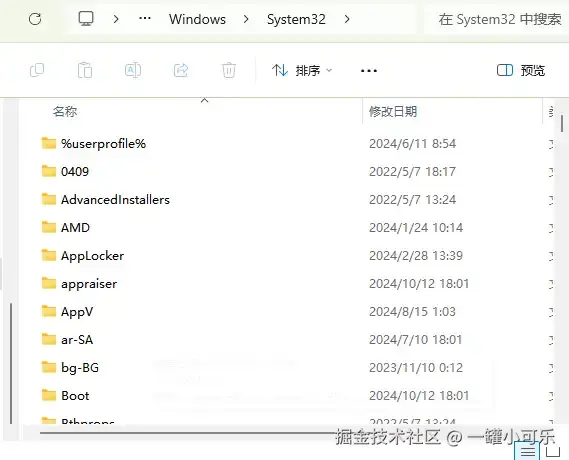Select the appraiser folder
The image size is (569, 460).
click(89, 284)
